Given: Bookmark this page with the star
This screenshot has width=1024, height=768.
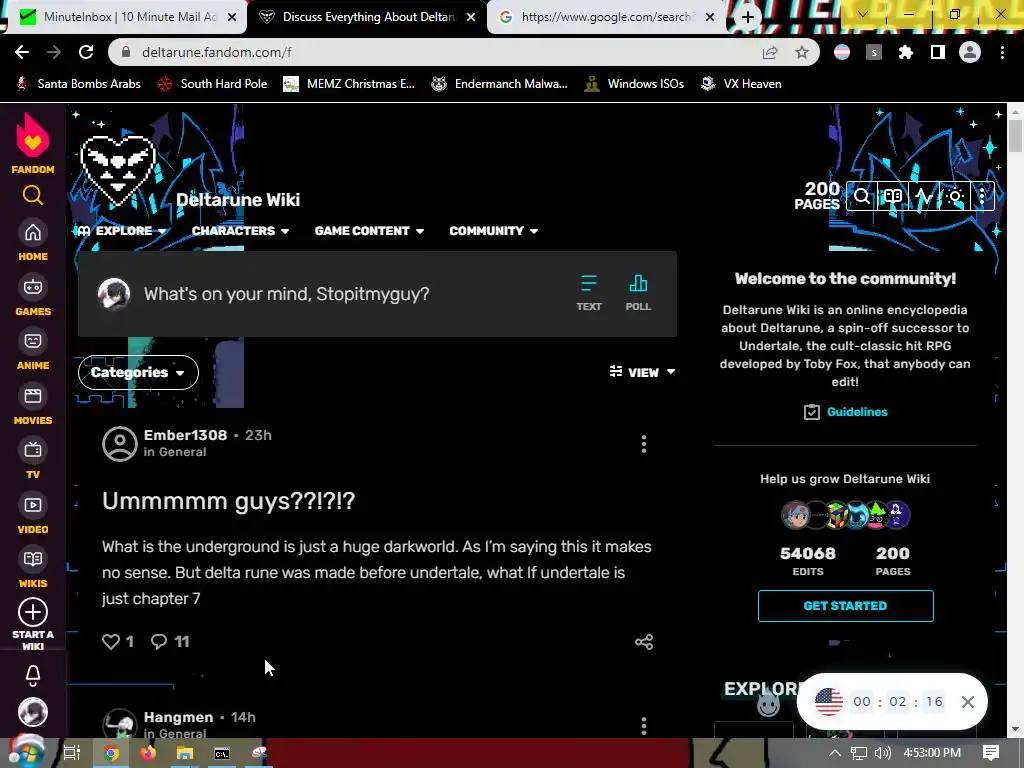Looking at the screenshot, I should coord(802,52).
